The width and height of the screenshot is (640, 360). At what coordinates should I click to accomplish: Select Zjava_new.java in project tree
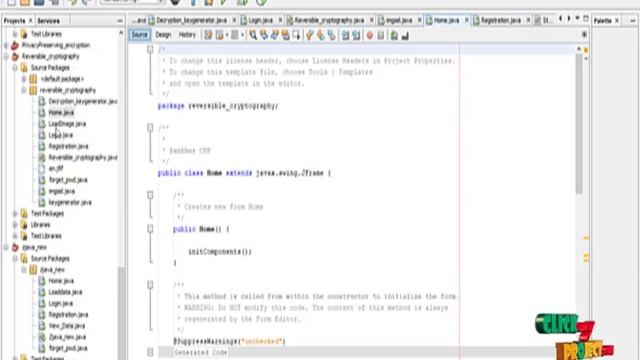67,337
